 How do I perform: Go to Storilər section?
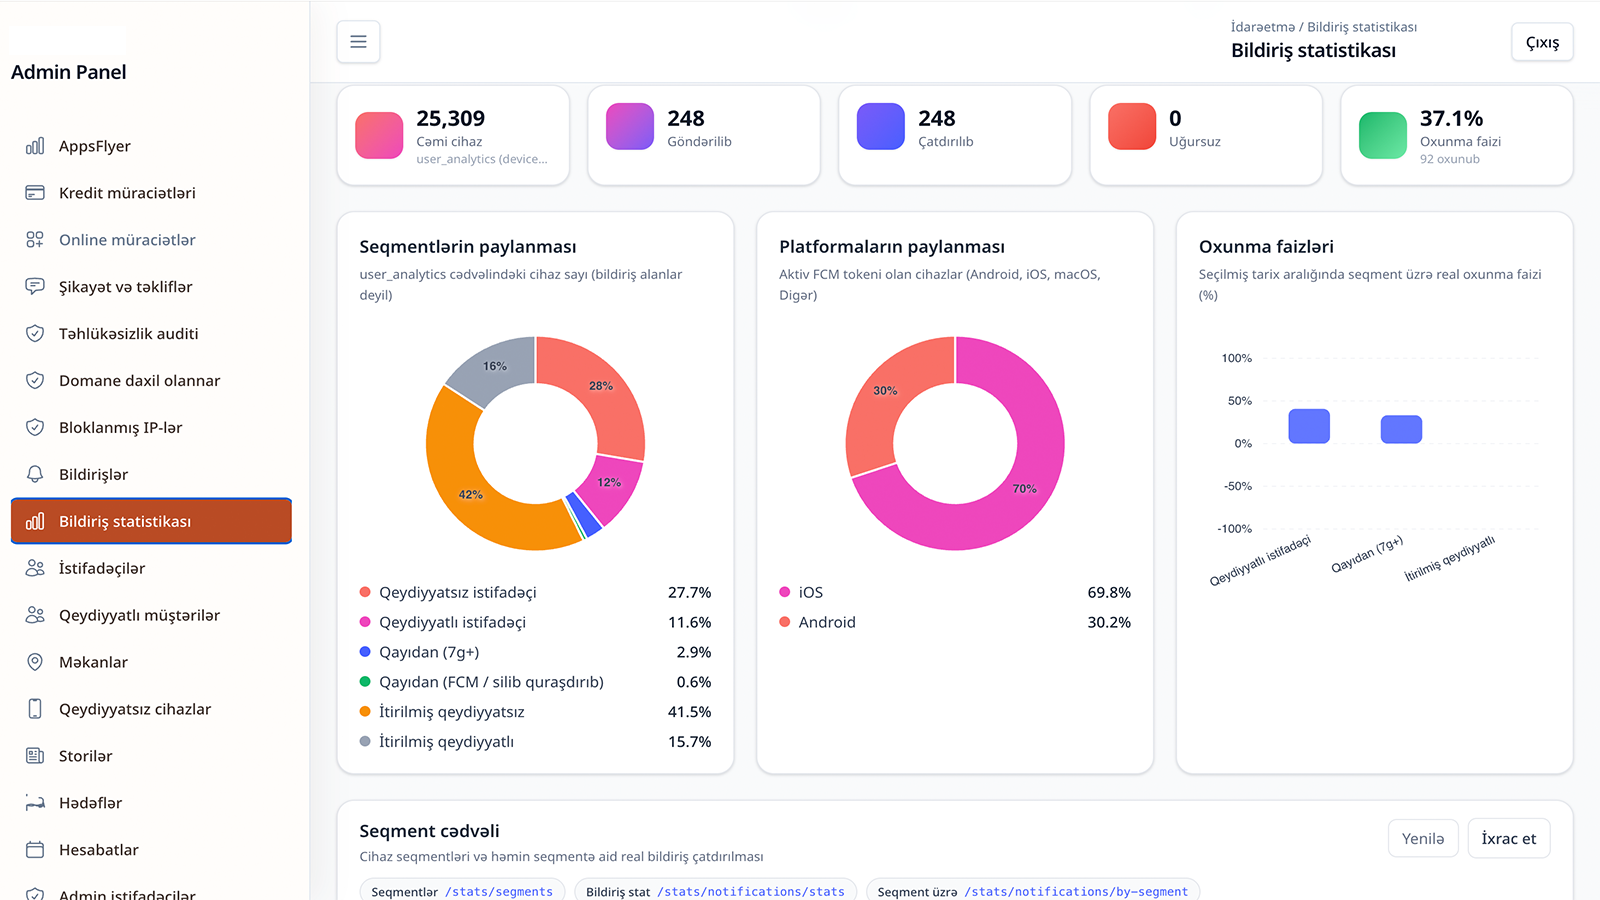(151, 757)
